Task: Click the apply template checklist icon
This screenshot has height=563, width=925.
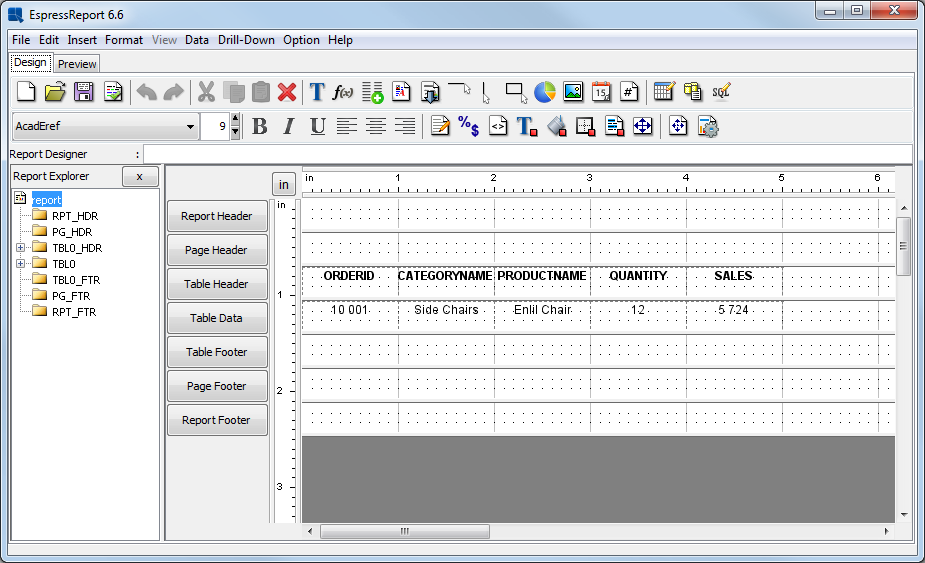Action: (x=113, y=92)
